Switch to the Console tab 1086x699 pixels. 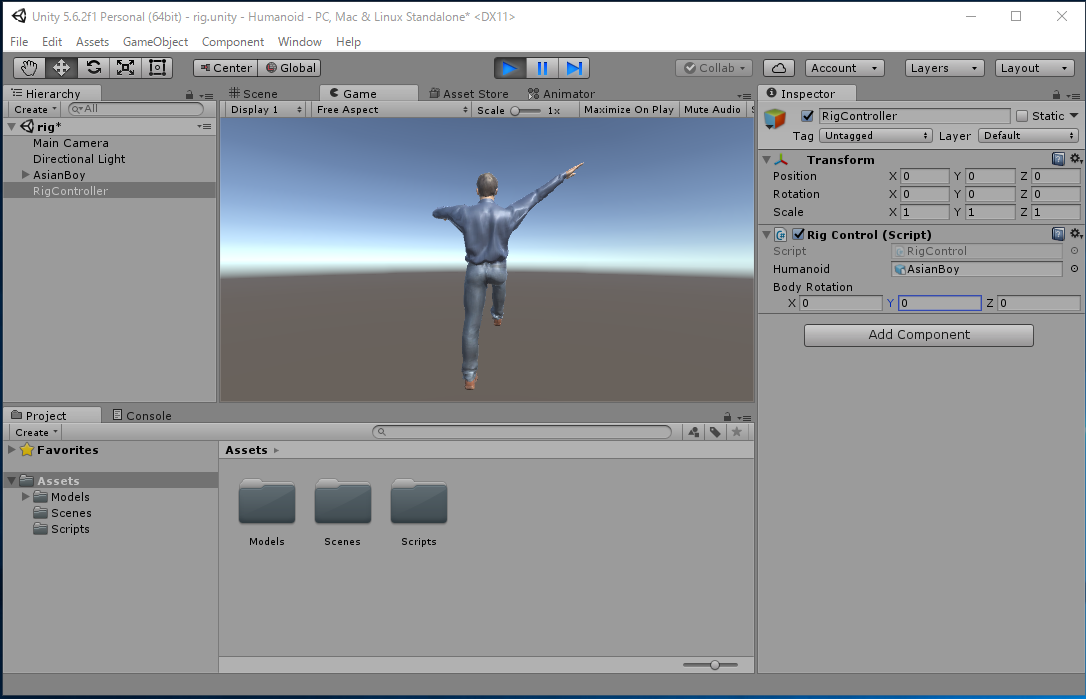141,416
